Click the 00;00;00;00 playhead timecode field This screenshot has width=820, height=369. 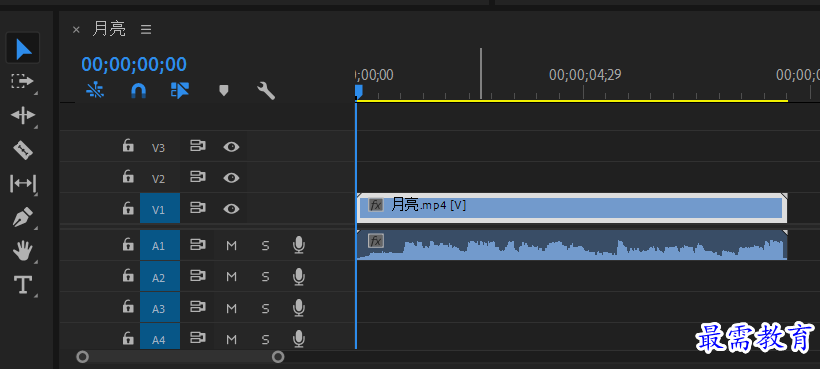134,64
